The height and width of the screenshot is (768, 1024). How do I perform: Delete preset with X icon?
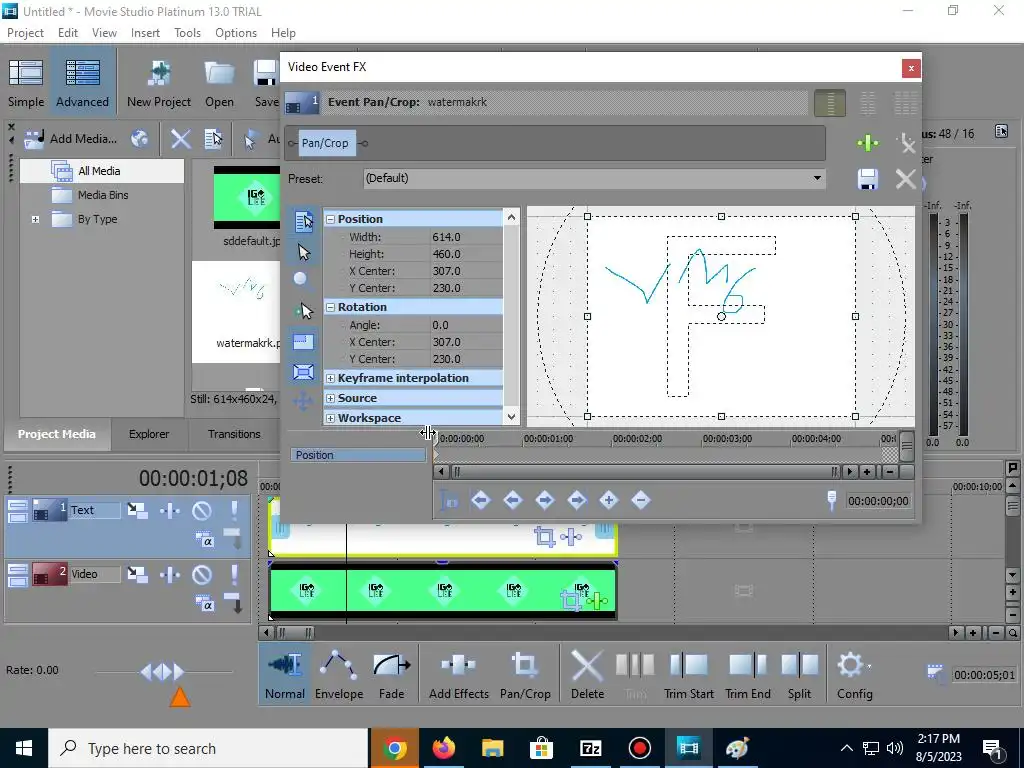coord(905,179)
